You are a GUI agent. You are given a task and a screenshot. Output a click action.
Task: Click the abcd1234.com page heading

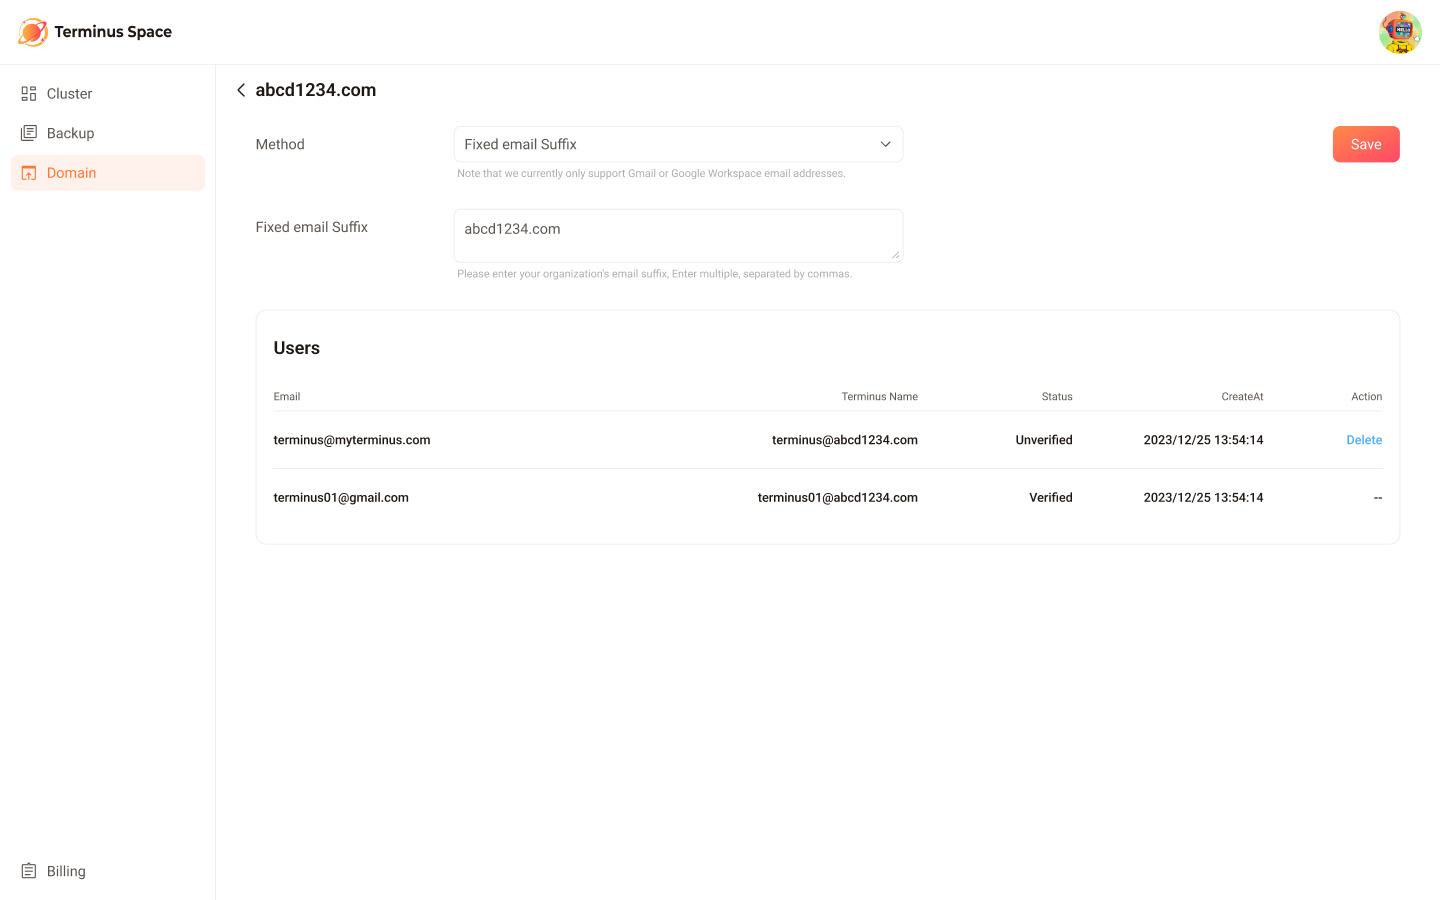316,90
